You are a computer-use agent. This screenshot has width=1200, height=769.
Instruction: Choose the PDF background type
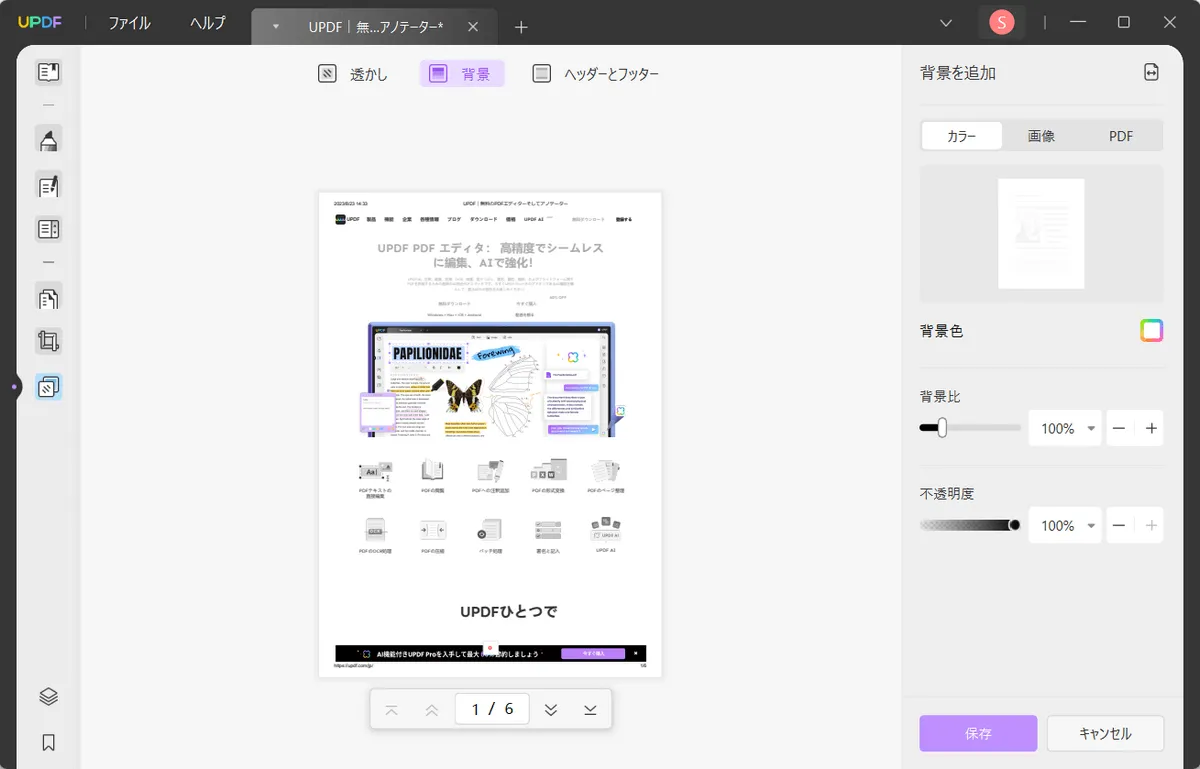tap(1121, 136)
